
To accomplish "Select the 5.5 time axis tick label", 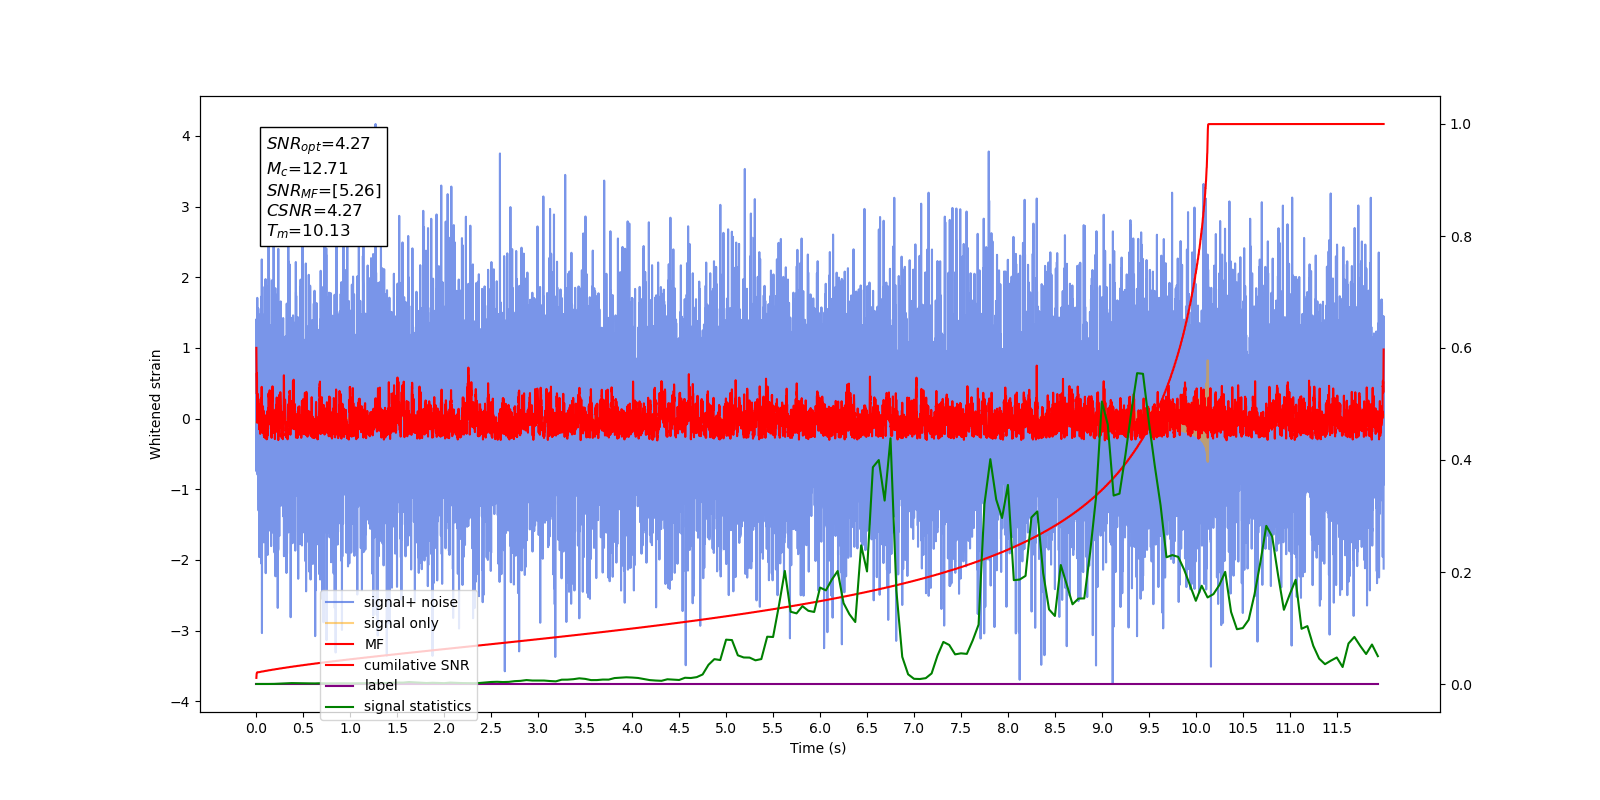I will (773, 728).
